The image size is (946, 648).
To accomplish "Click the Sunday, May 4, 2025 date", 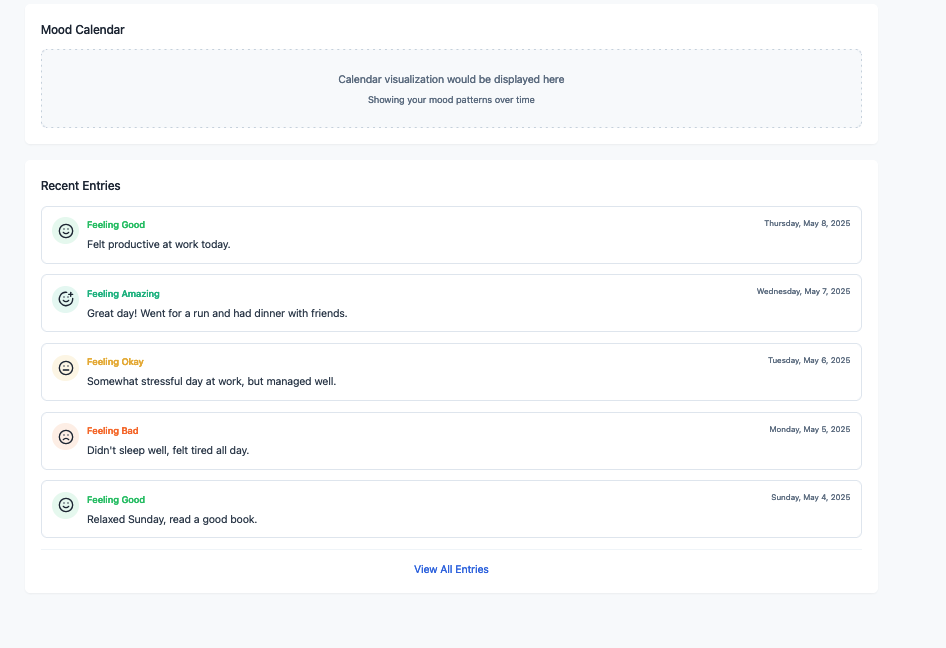I will pos(810,497).
